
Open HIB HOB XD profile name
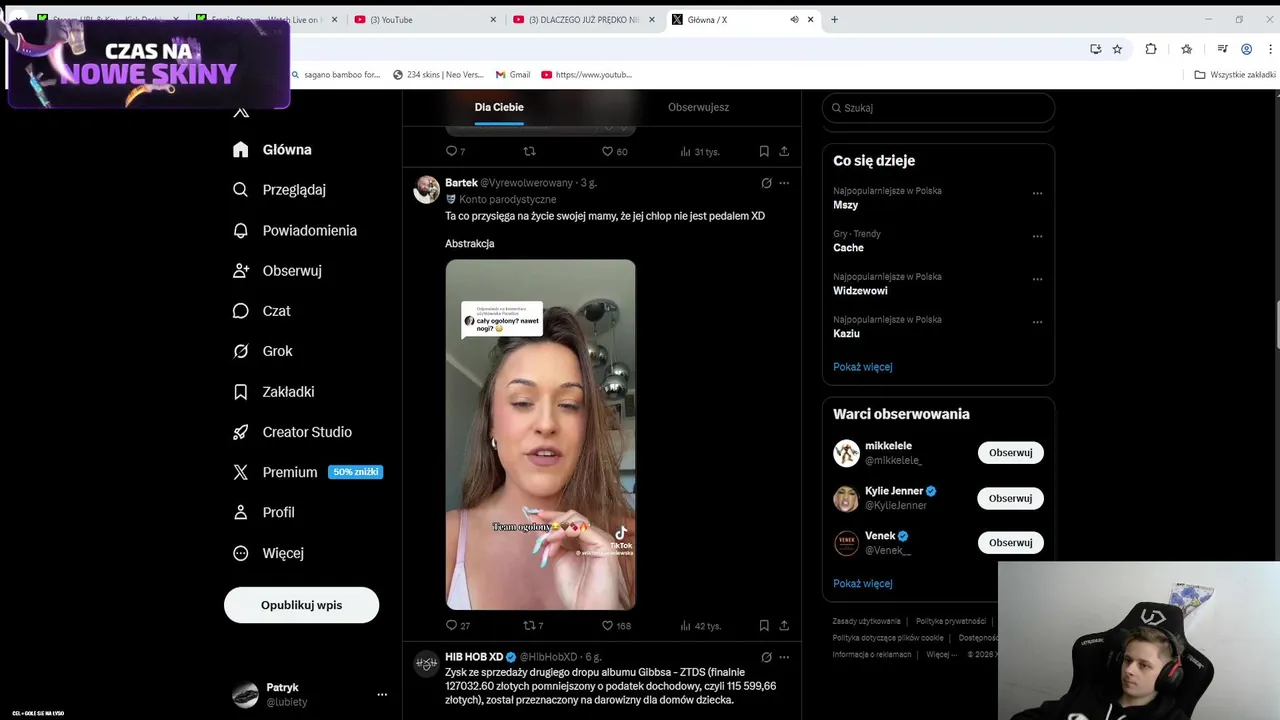coord(474,657)
